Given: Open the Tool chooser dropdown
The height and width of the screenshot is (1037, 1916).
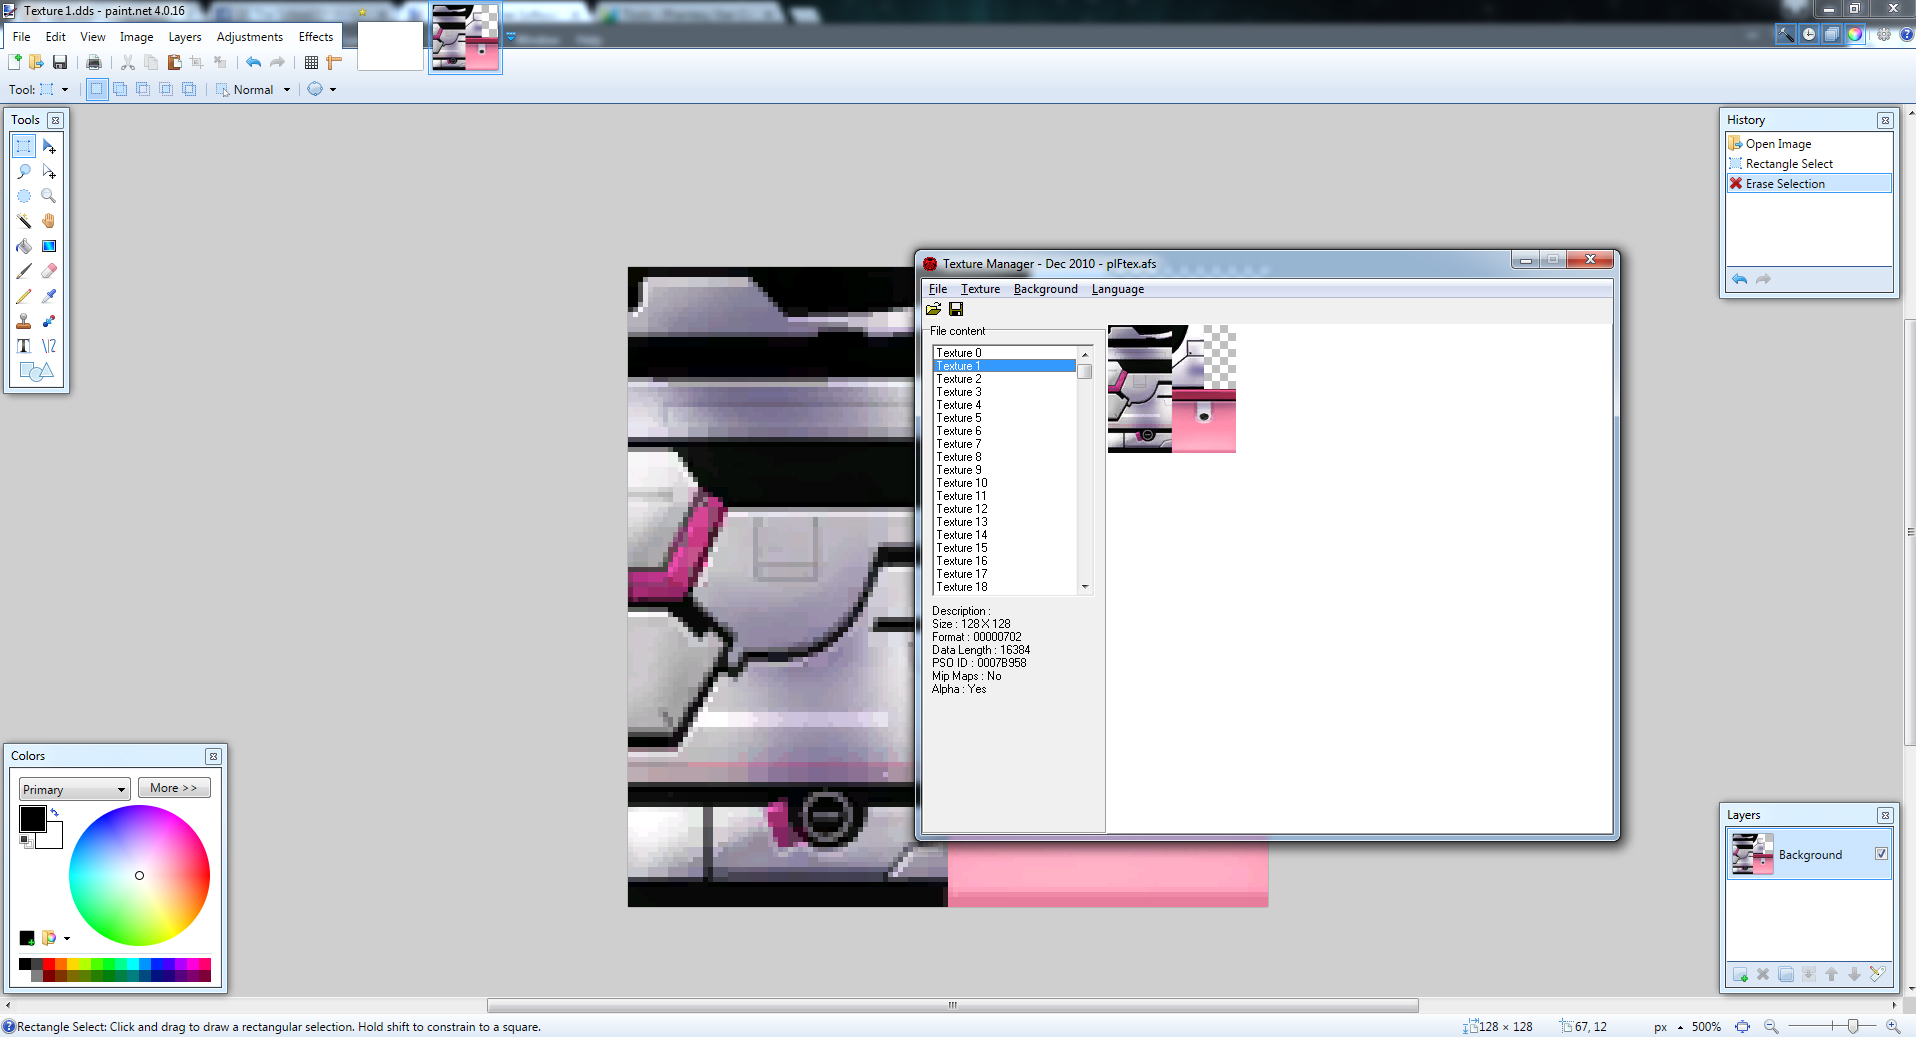Looking at the screenshot, I should [x=65, y=90].
